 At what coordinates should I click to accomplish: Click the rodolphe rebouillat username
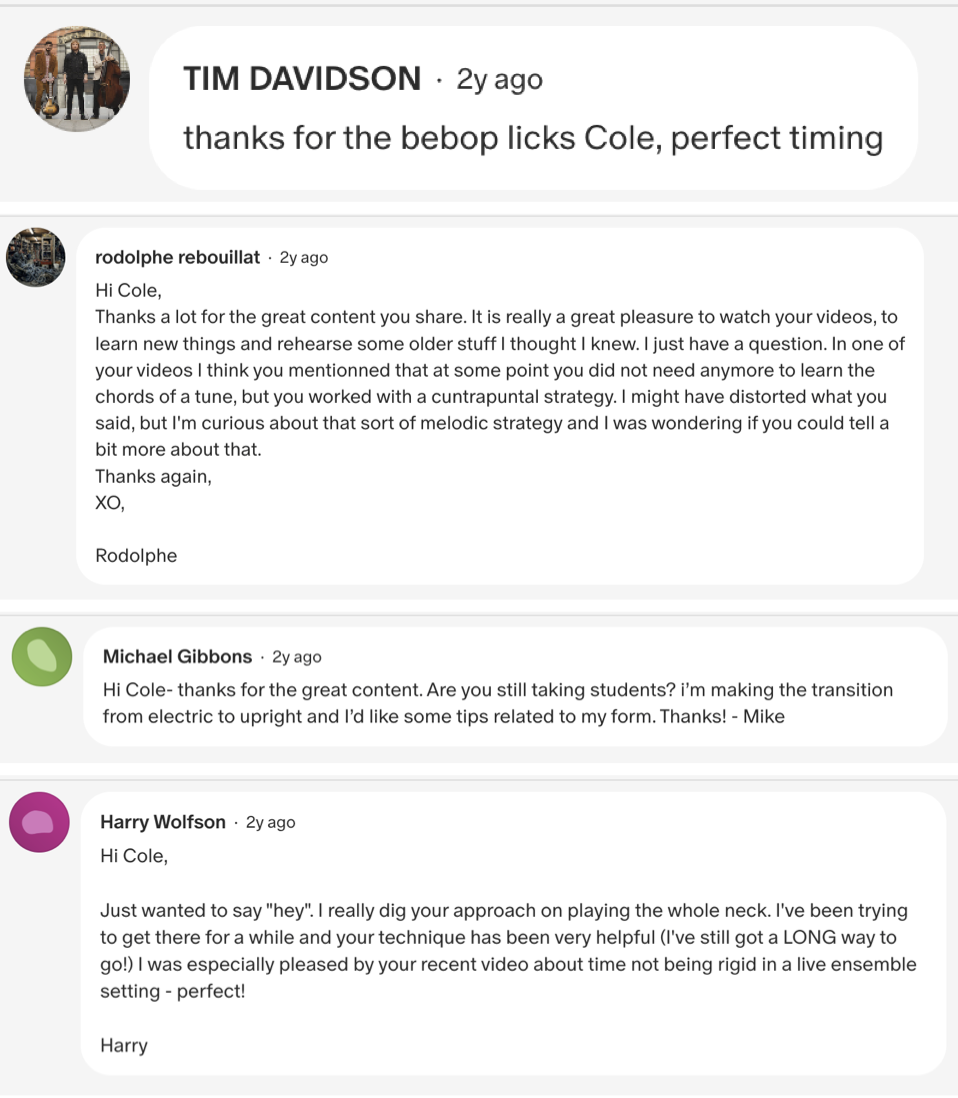pos(177,257)
